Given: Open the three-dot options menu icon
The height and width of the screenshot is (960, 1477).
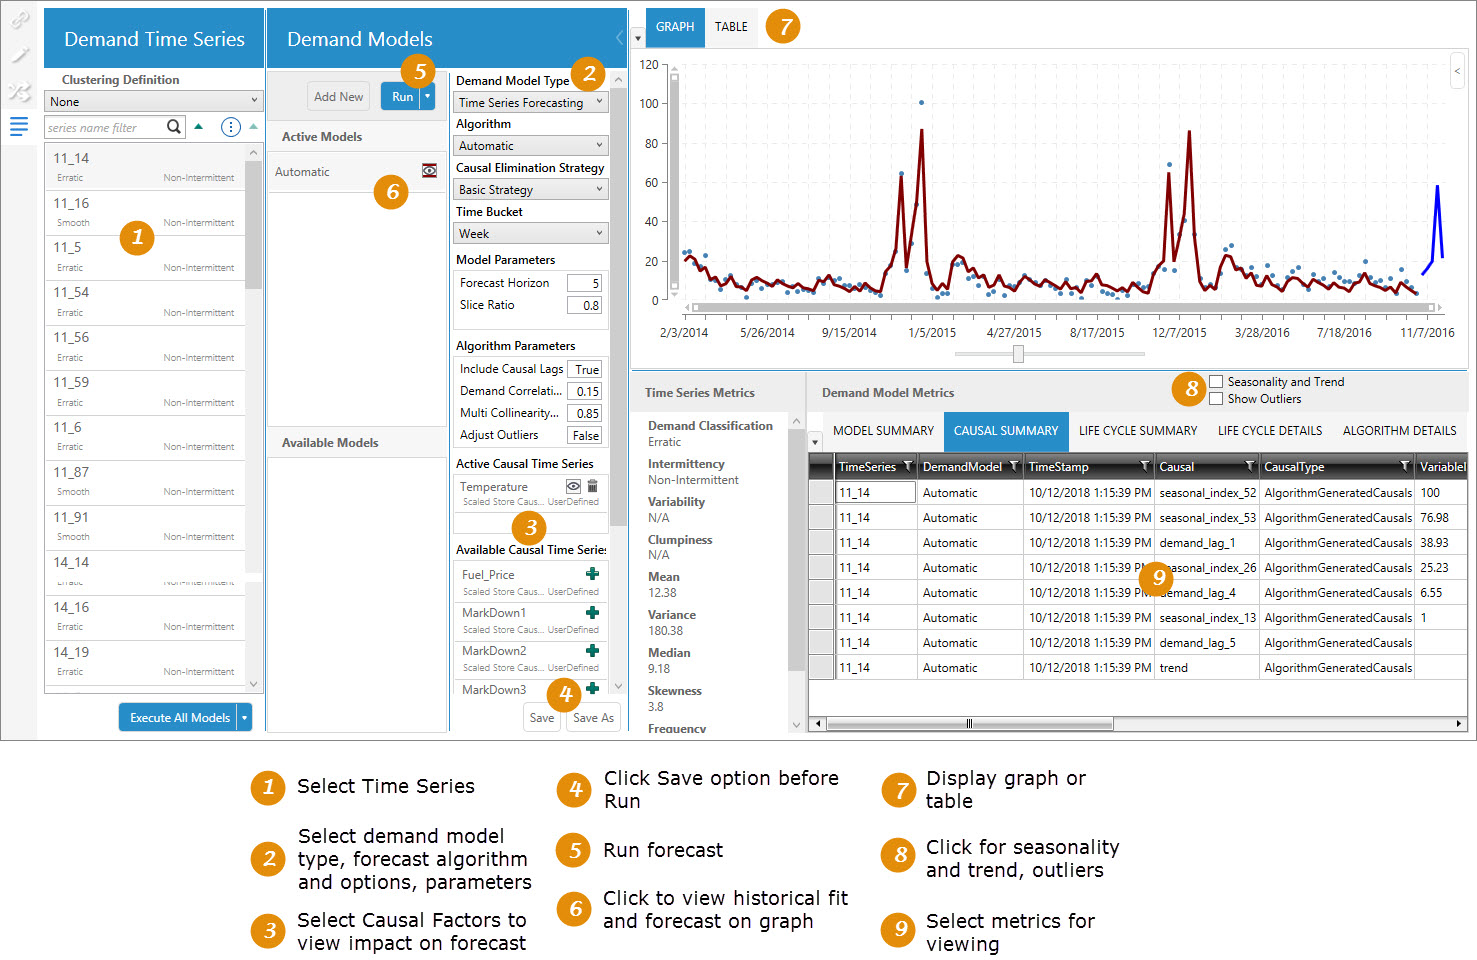Looking at the screenshot, I should pyautogui.click(x=231, y=127).
